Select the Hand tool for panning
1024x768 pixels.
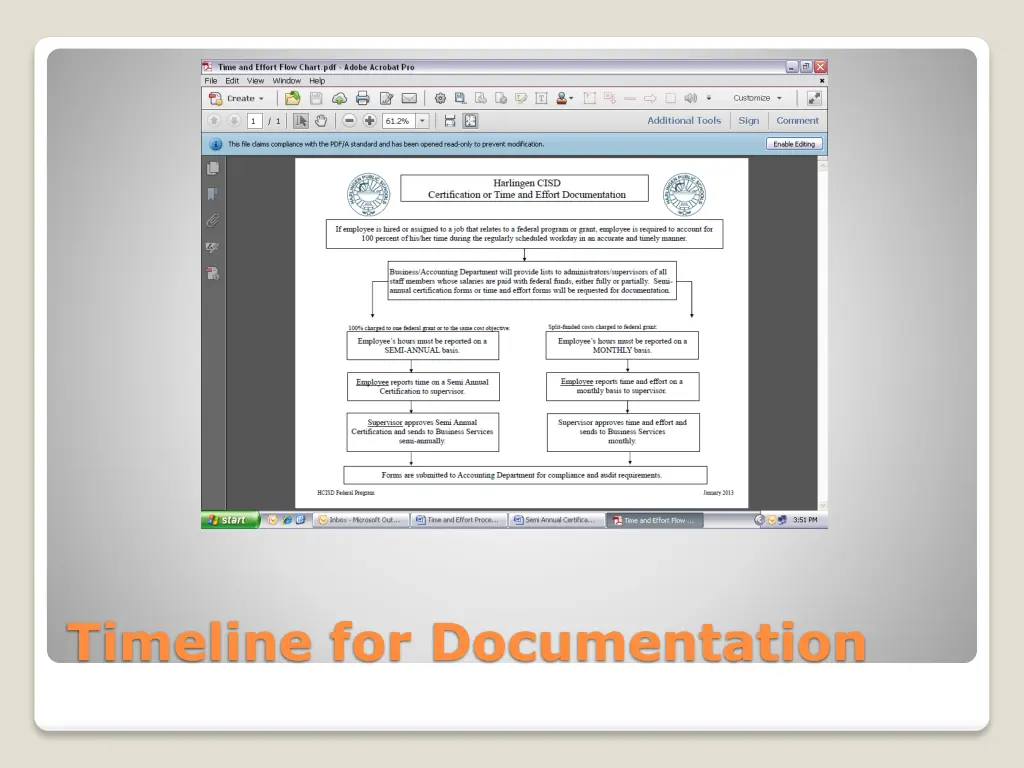320,120
